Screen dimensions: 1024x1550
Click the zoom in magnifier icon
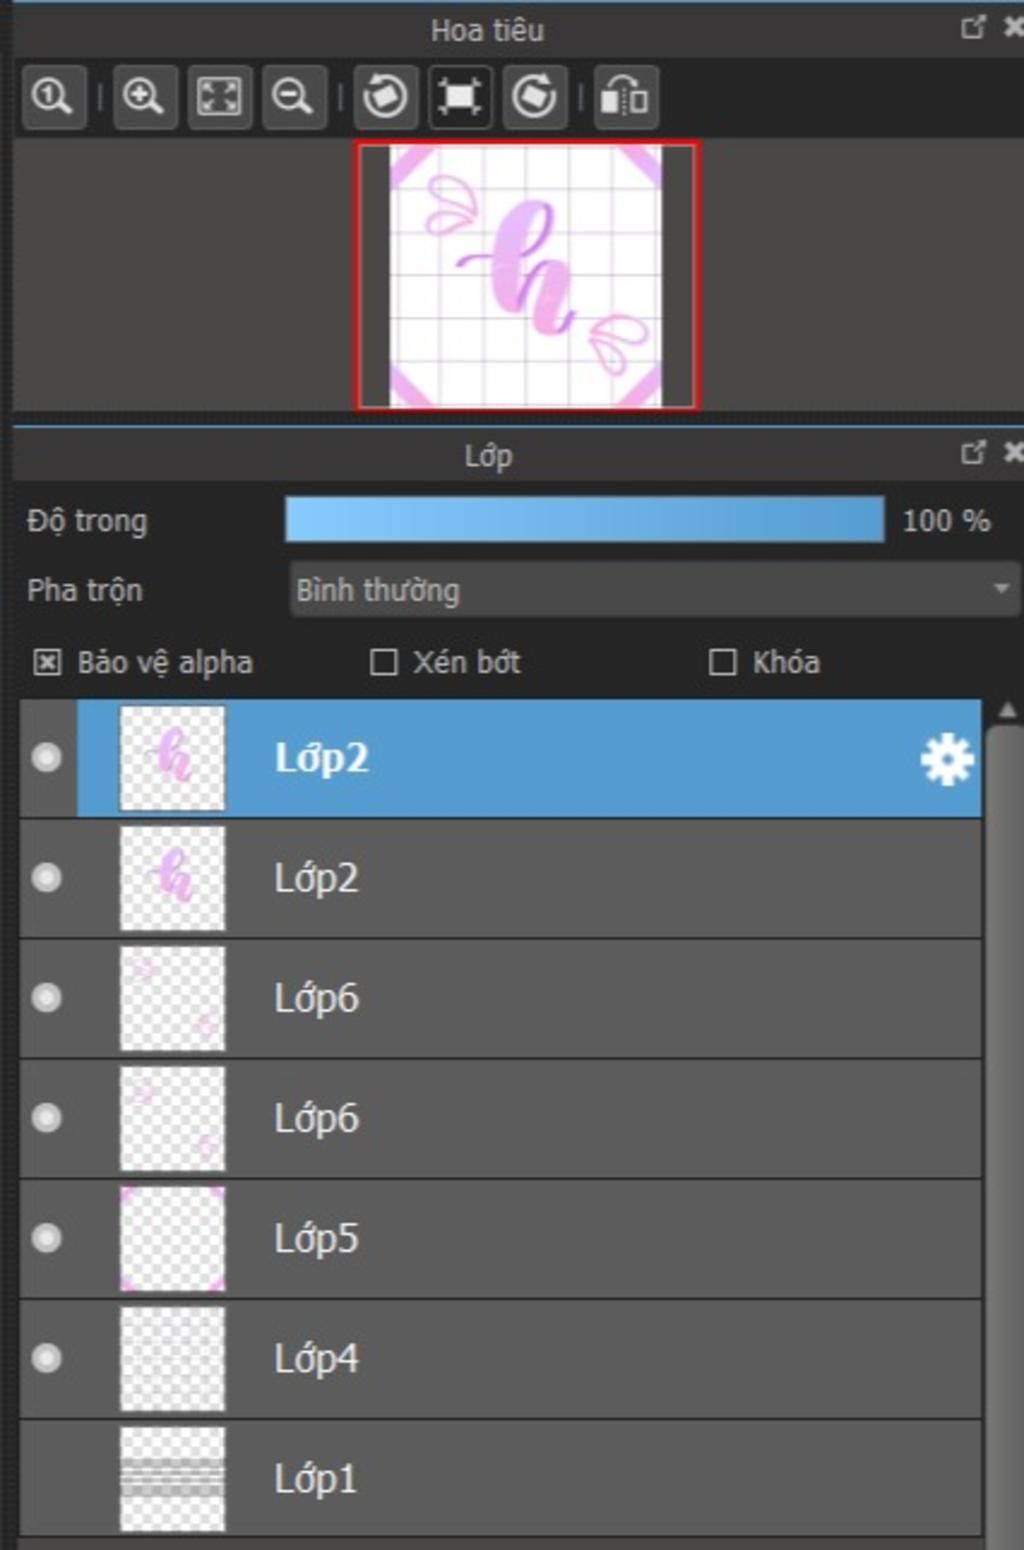tap(144, 97)
